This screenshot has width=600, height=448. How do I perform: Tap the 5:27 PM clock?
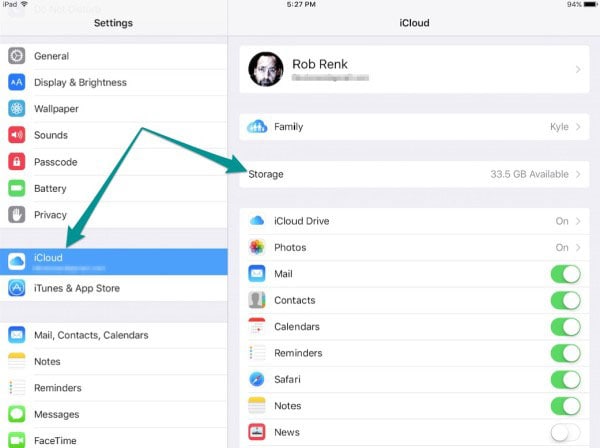(301, 4)
